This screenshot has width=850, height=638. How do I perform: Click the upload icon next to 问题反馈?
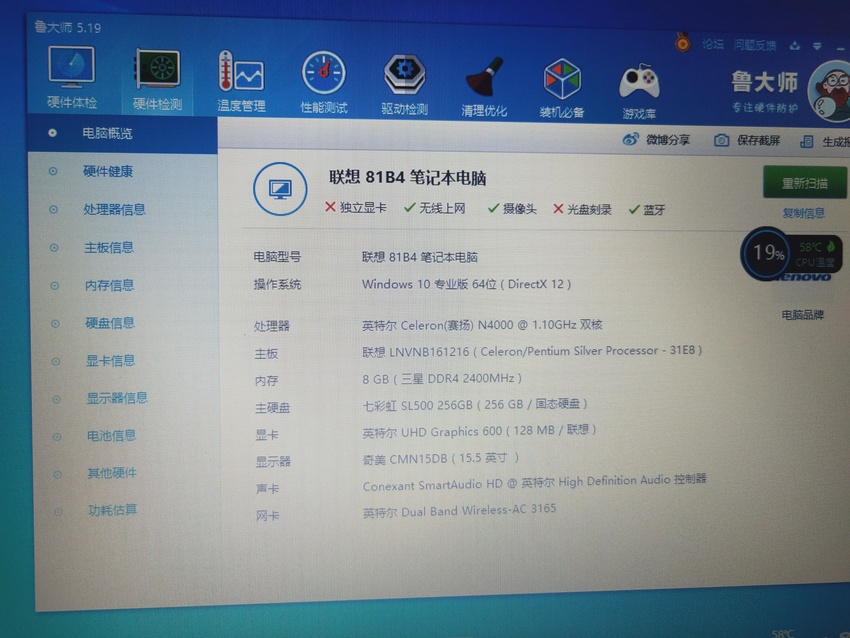click(794, 46)
